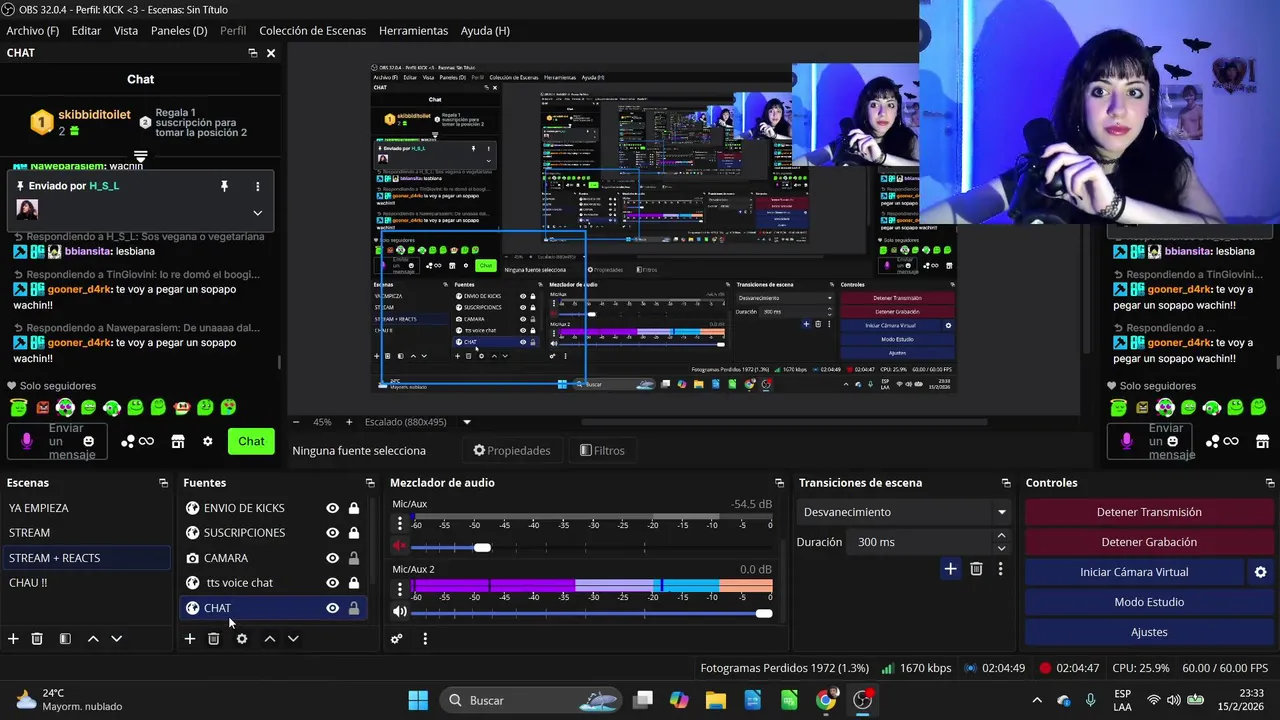The height and width of the screenshot is (720, 1280).
Task: Click Detener Transmisión button
Action: [1149, 512]
